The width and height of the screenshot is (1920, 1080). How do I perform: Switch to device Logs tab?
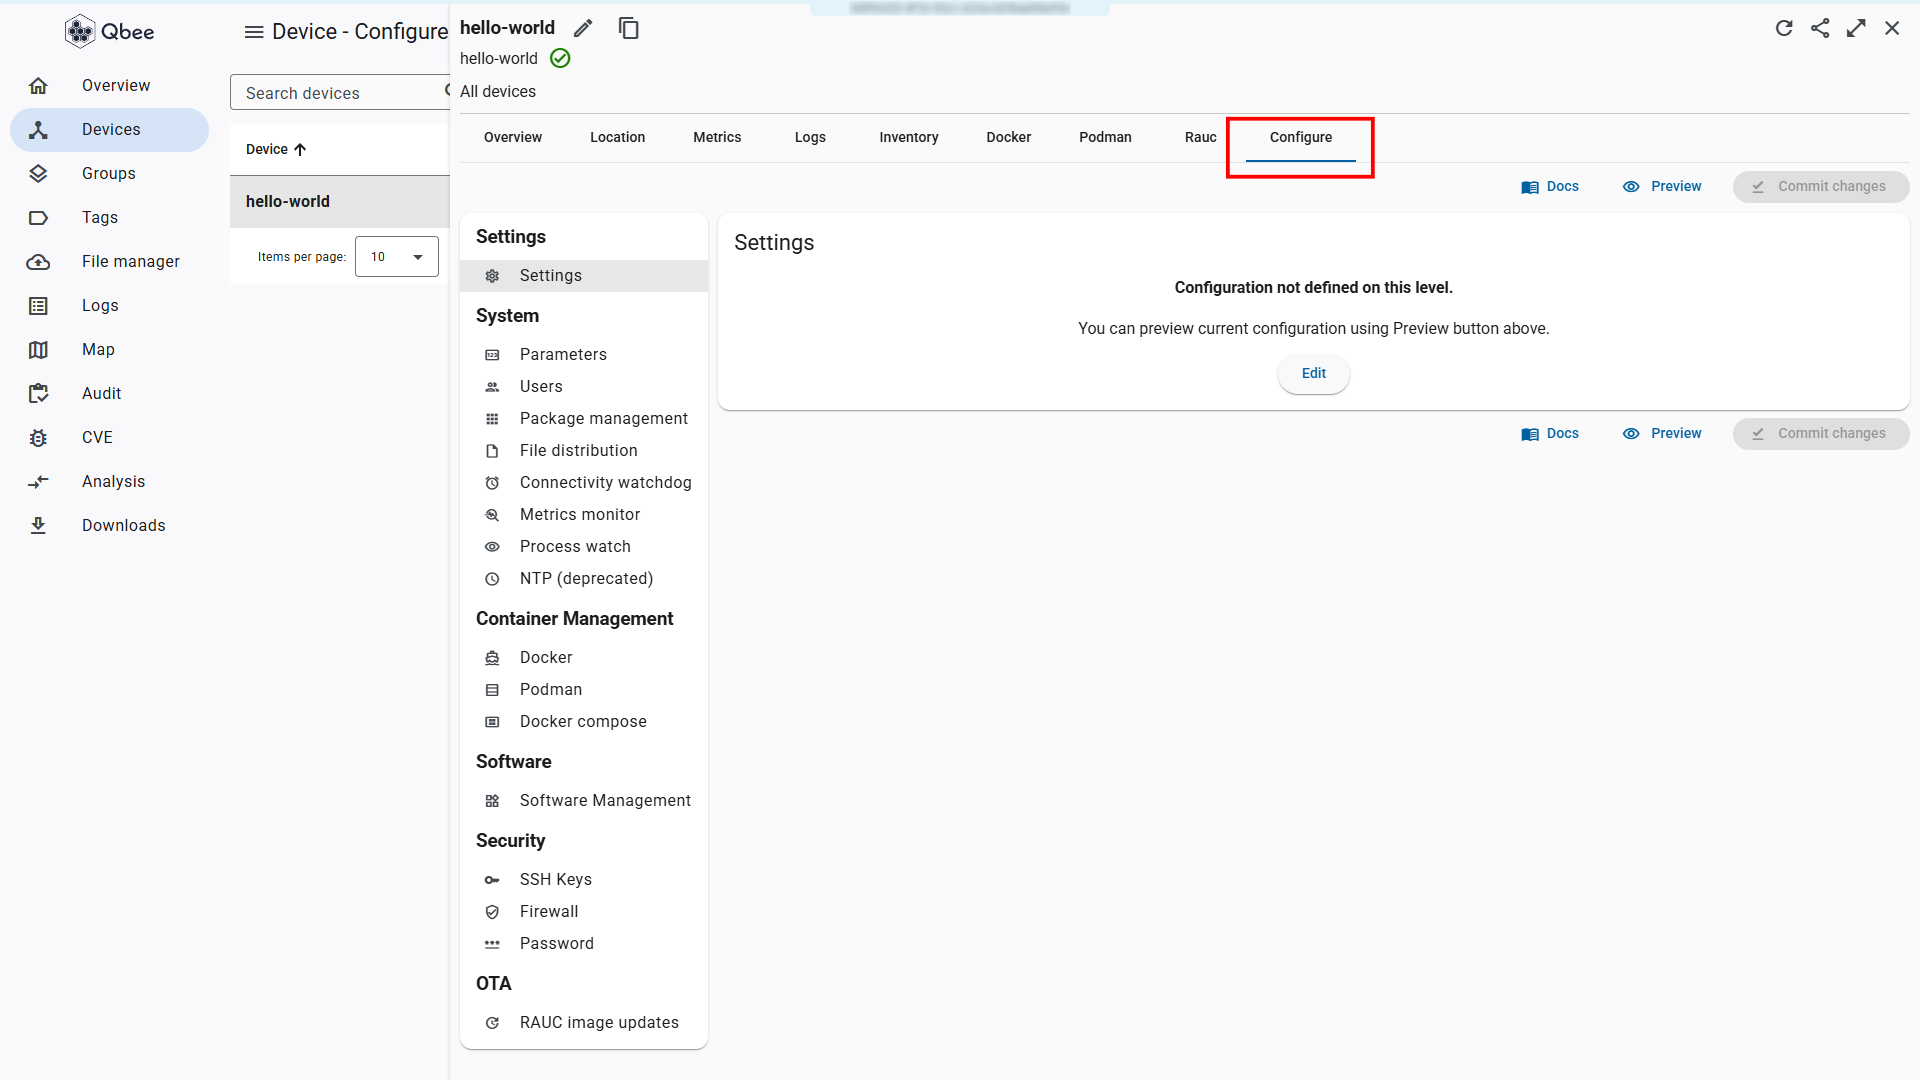pyautogui.click(x=810, y=137)
